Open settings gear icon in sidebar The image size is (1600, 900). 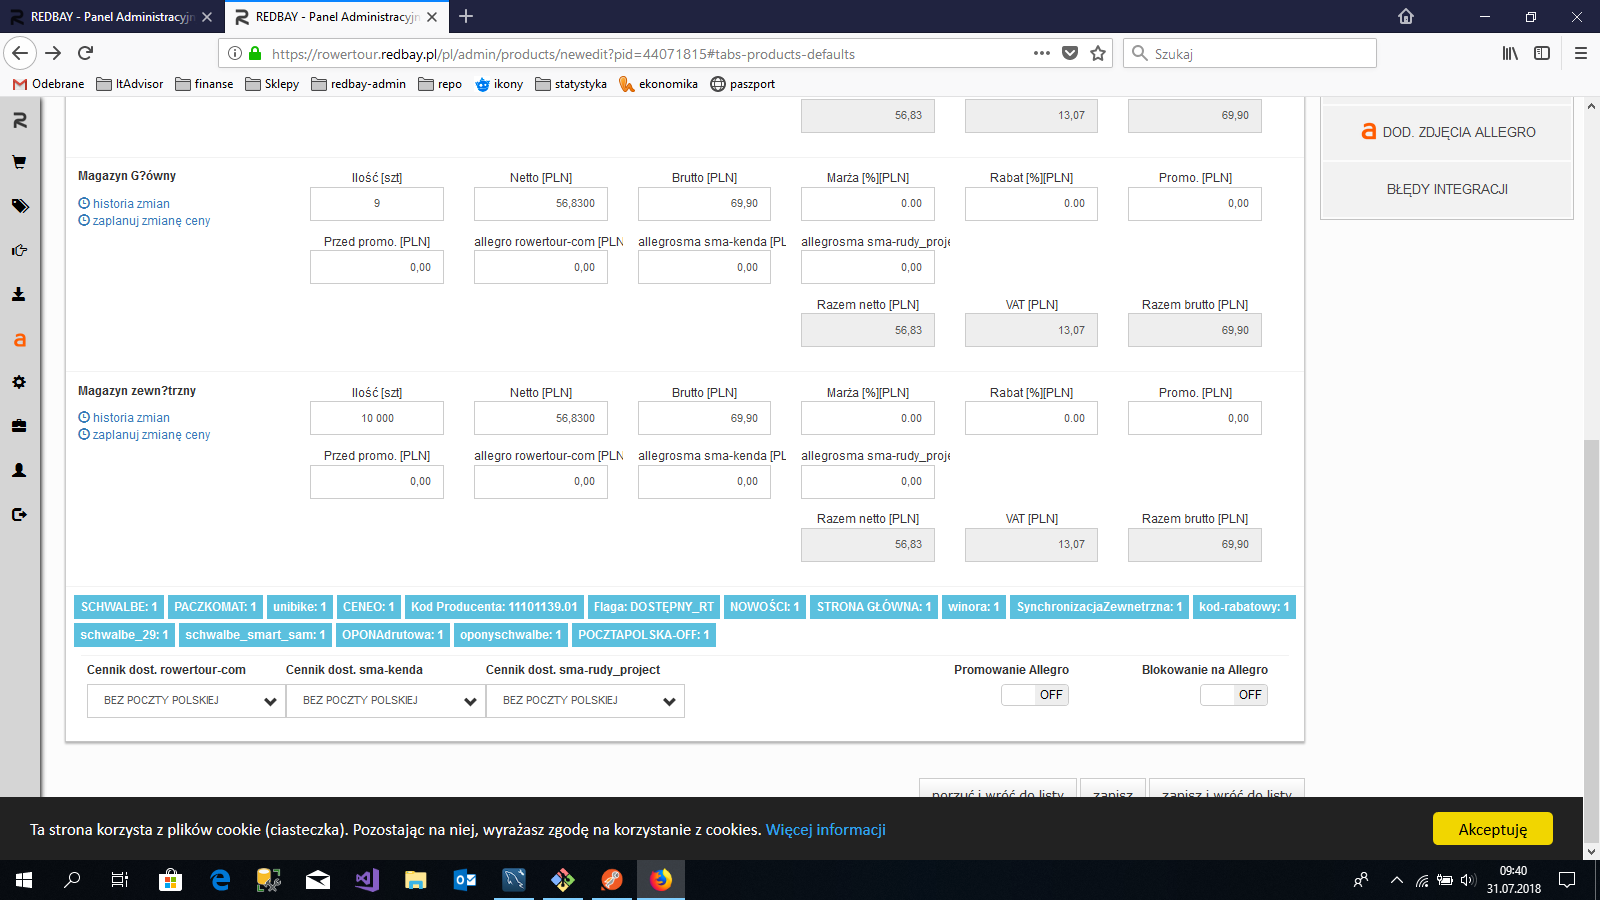(x=19, y=382)
